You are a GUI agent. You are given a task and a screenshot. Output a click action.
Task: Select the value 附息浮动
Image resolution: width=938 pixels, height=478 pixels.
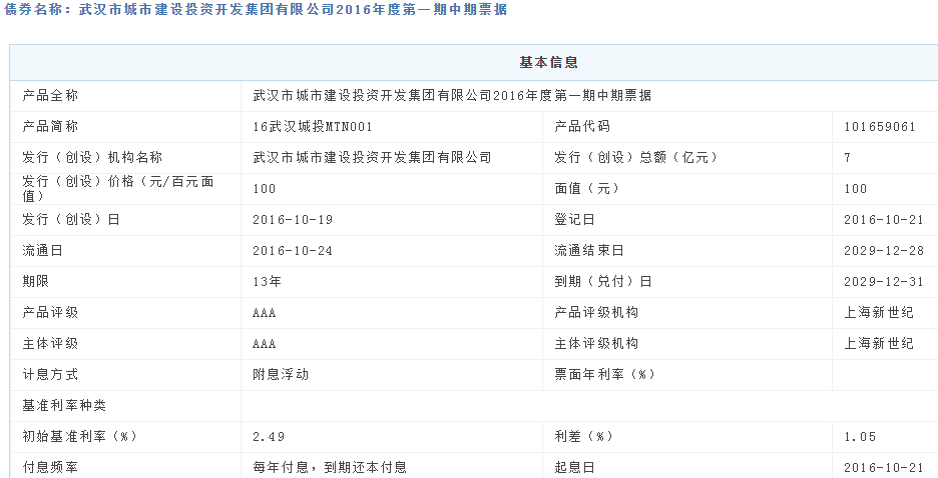click(x=281, y=375)
